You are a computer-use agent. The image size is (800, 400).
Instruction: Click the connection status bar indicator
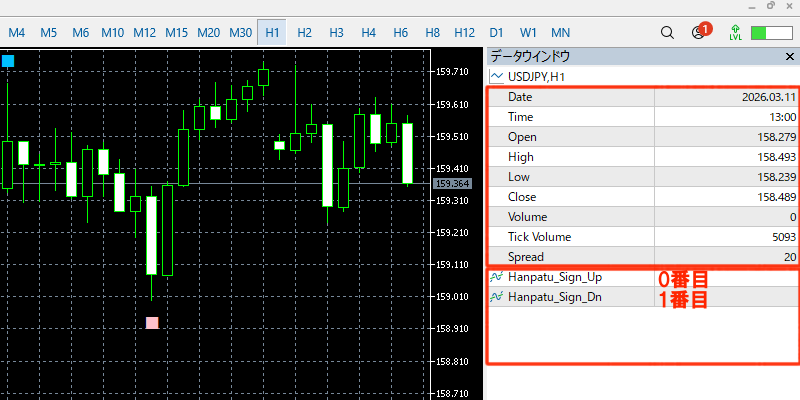click(771, 32)
